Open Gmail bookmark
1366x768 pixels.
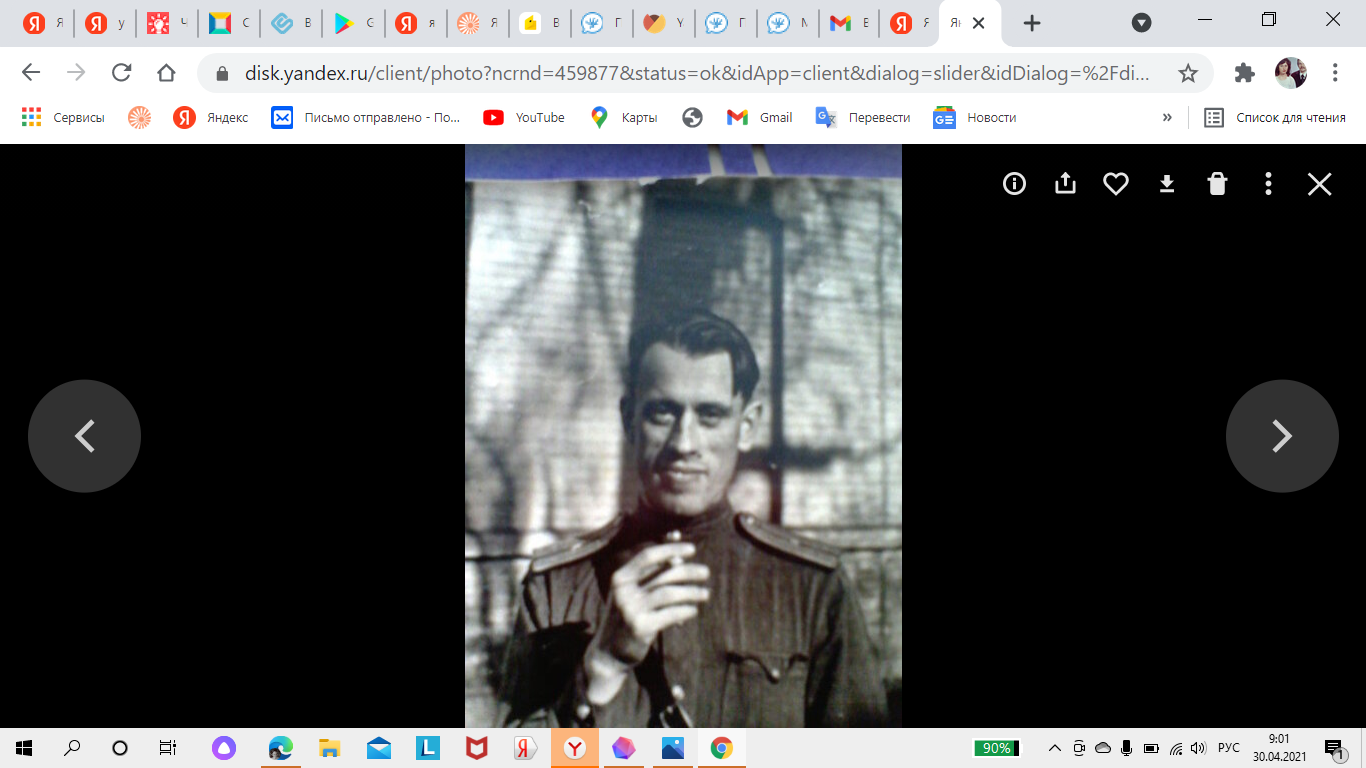click(x=760, y=118)
